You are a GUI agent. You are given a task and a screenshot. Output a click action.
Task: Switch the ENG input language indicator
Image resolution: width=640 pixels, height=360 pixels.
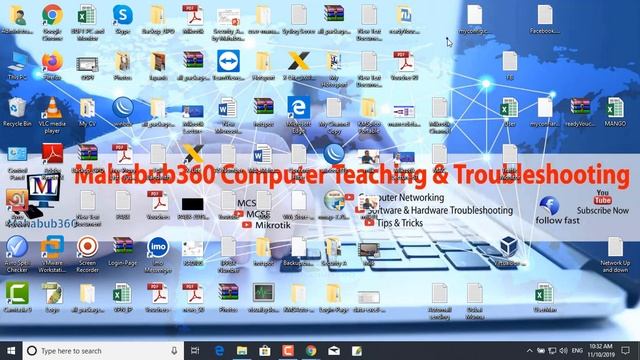click(x=577, y=351)
